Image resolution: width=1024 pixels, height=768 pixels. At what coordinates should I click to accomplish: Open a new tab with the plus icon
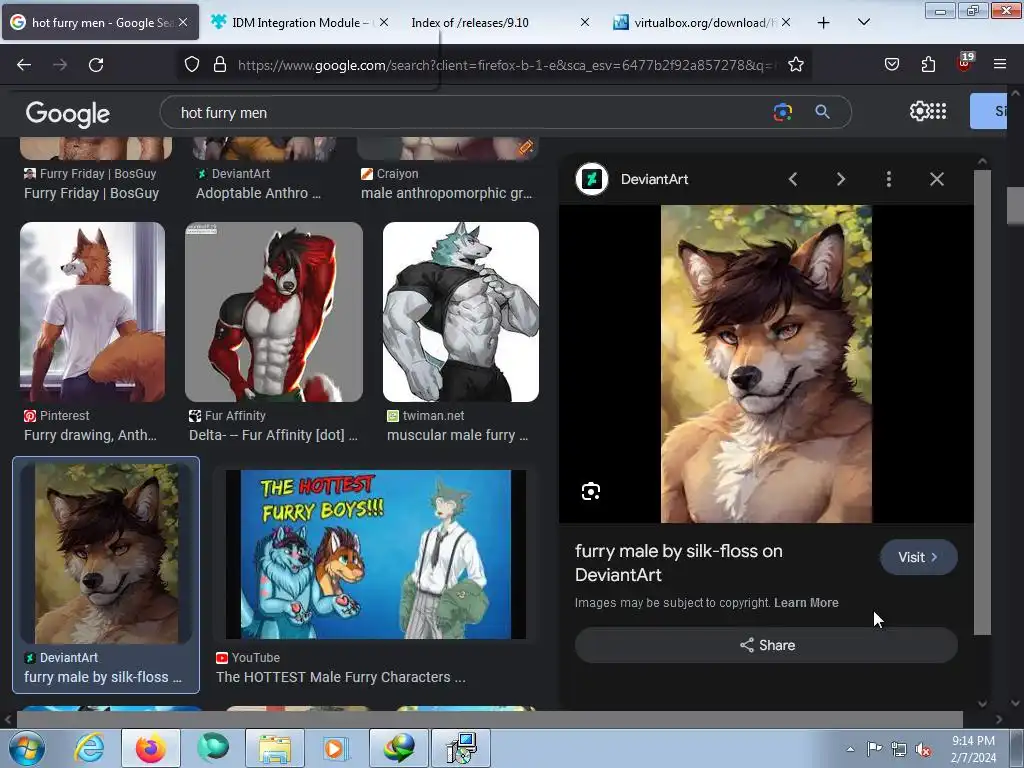coord(824,23)
